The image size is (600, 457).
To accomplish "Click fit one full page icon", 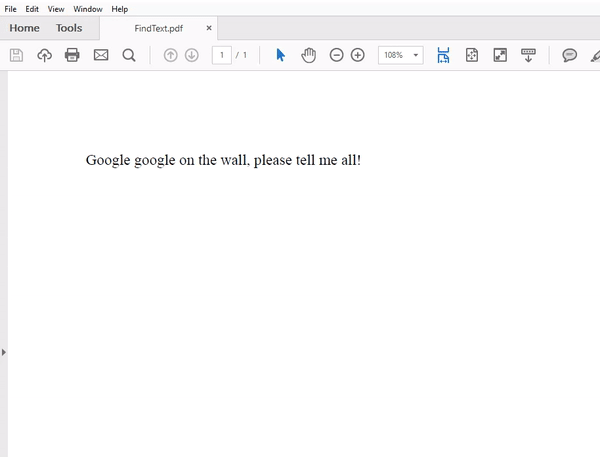I will (472, 55).
